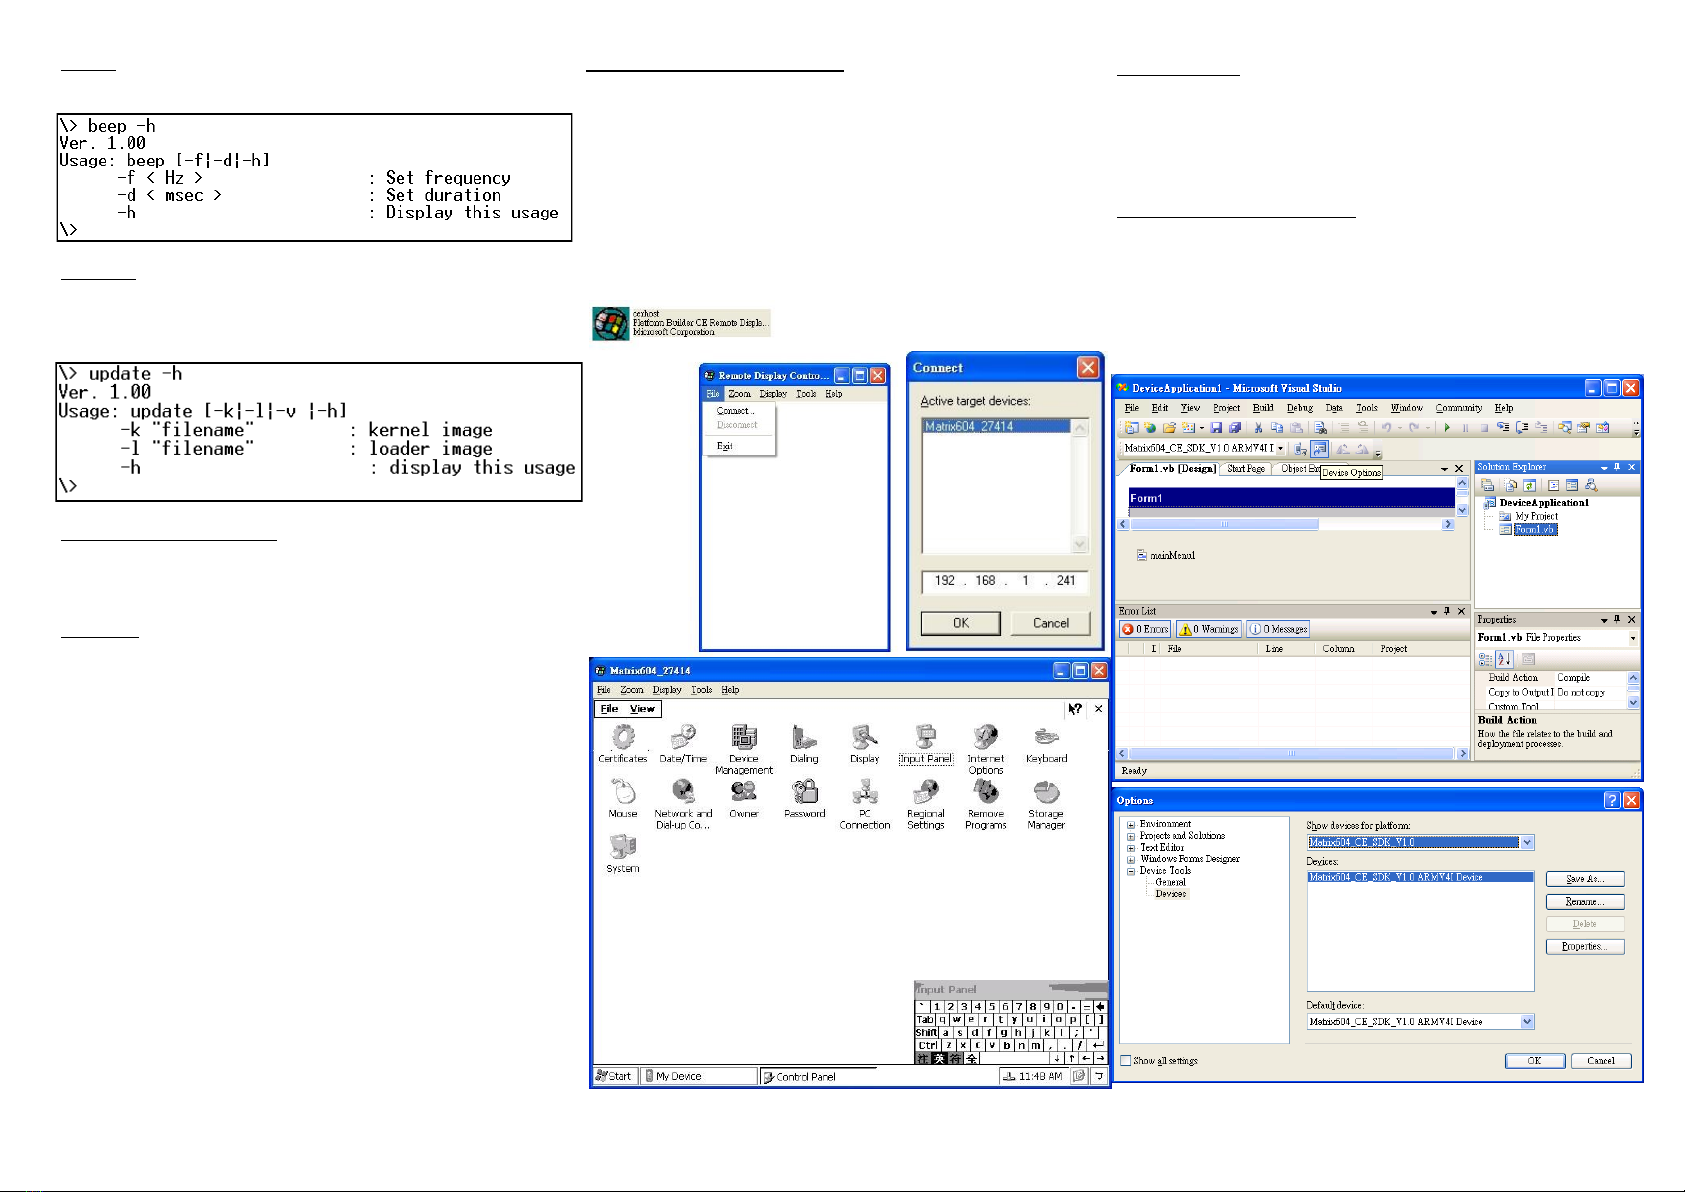Image resolution: width=1685 pixels, height=1192 pixels.
Task: Click the Device Options toolbar icon in Visual Studio
Action: [1320, 449]
